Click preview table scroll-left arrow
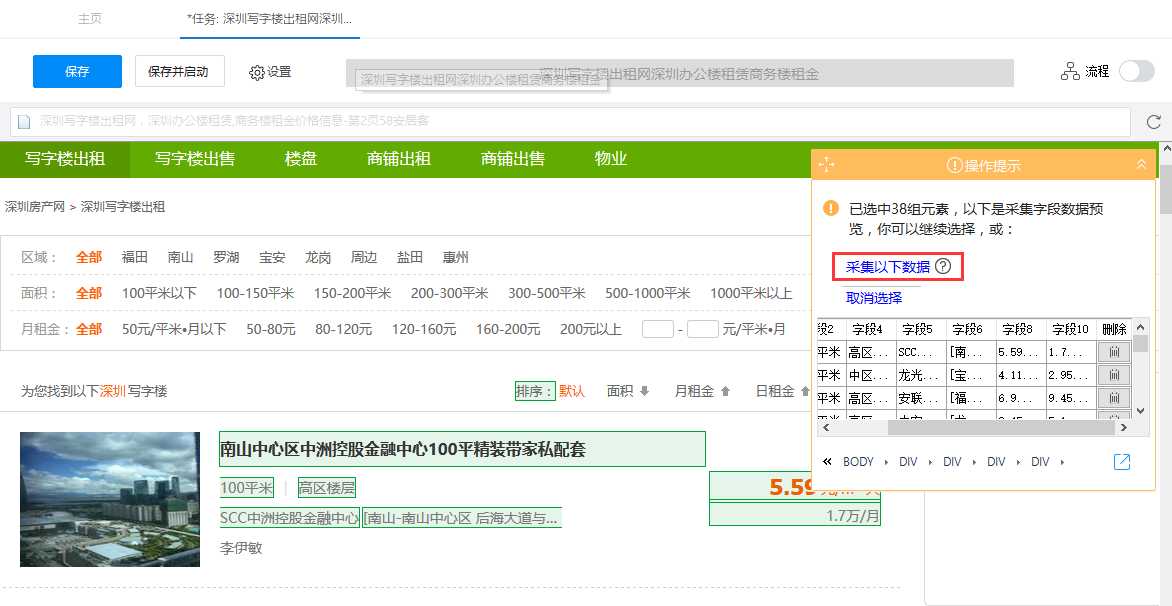 click(824, 428)
